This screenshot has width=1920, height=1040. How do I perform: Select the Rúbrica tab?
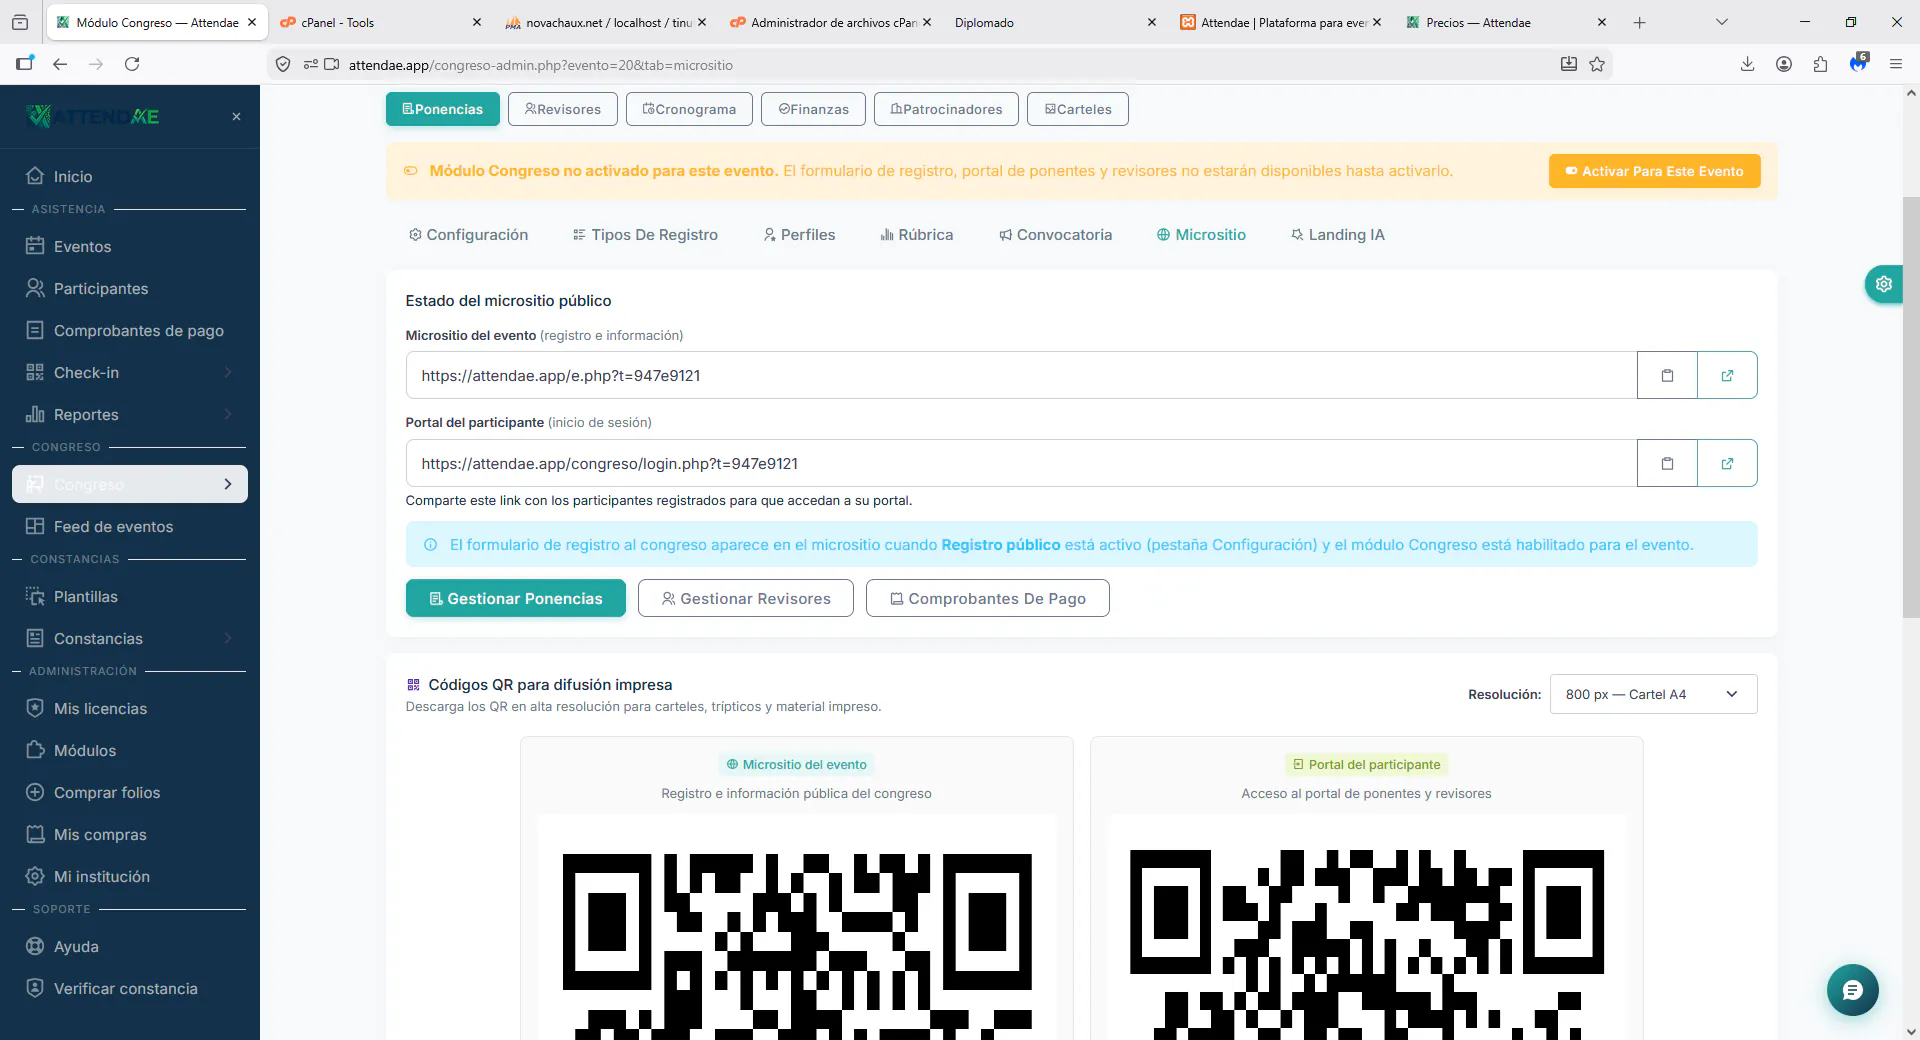[x=916, y=235]
